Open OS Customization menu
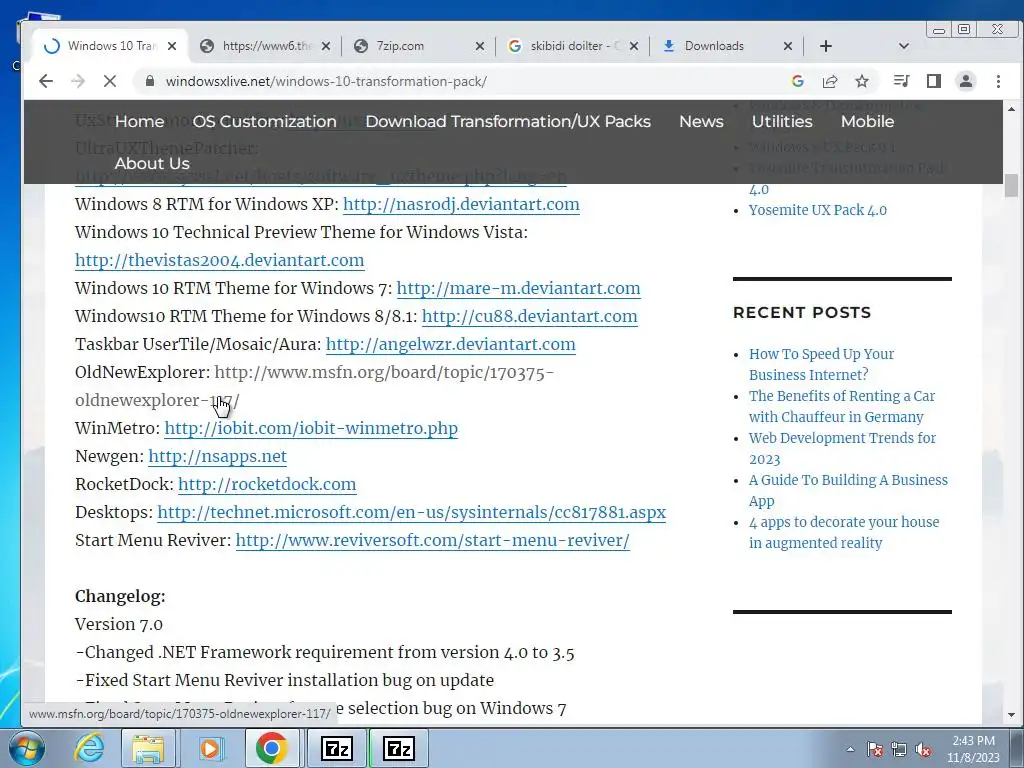Viewport: 1024px width, 768px height. pos(264,121)
